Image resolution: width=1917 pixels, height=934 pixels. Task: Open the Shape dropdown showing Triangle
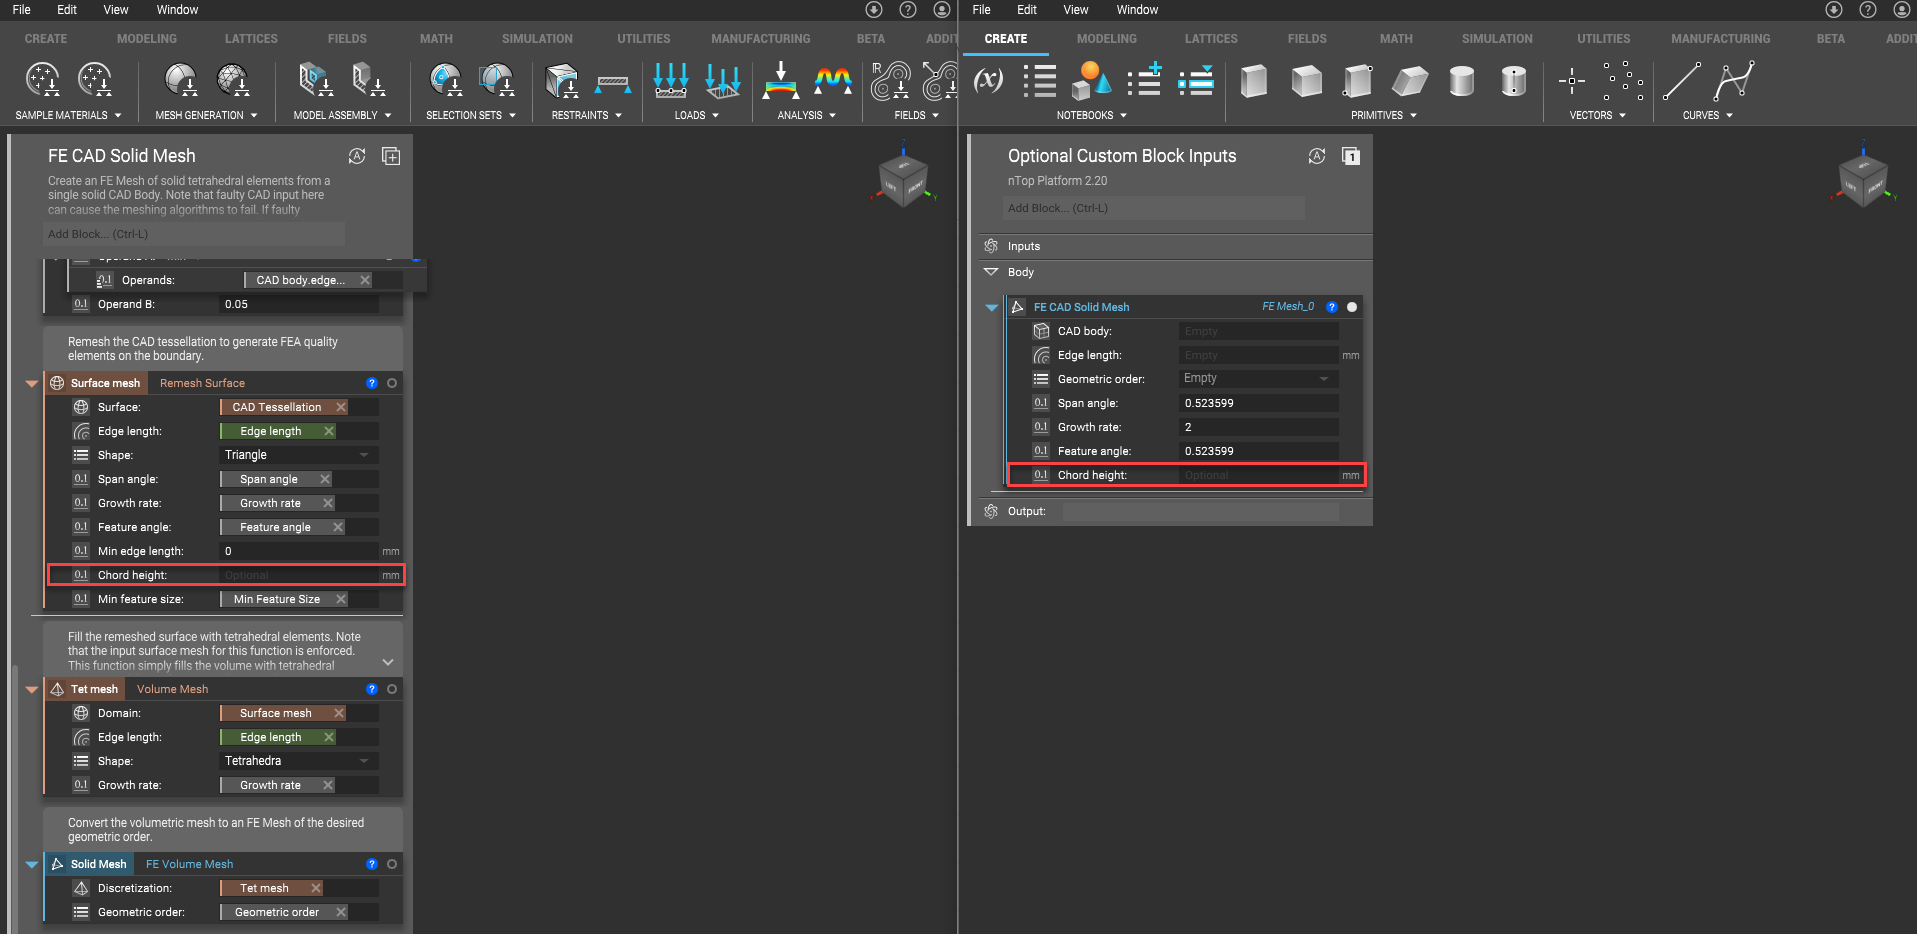(x=298, y=455)
